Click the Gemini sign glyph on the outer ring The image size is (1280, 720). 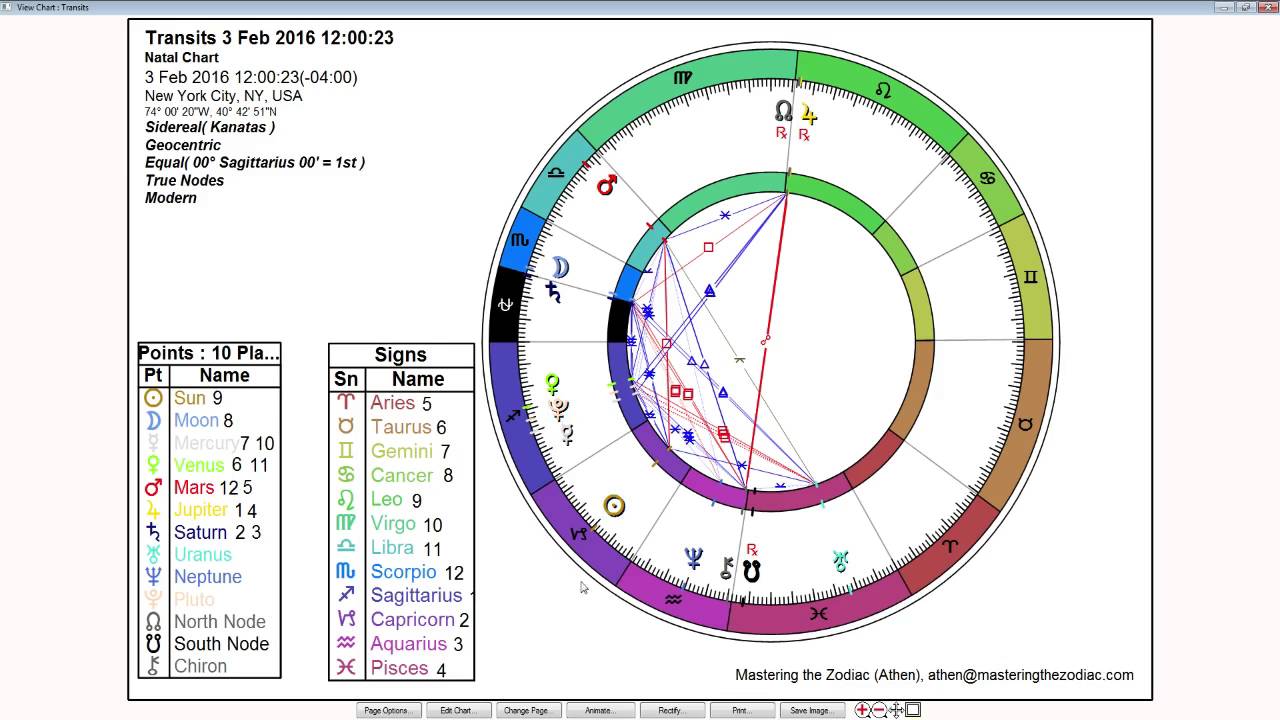click(1030, 277)
